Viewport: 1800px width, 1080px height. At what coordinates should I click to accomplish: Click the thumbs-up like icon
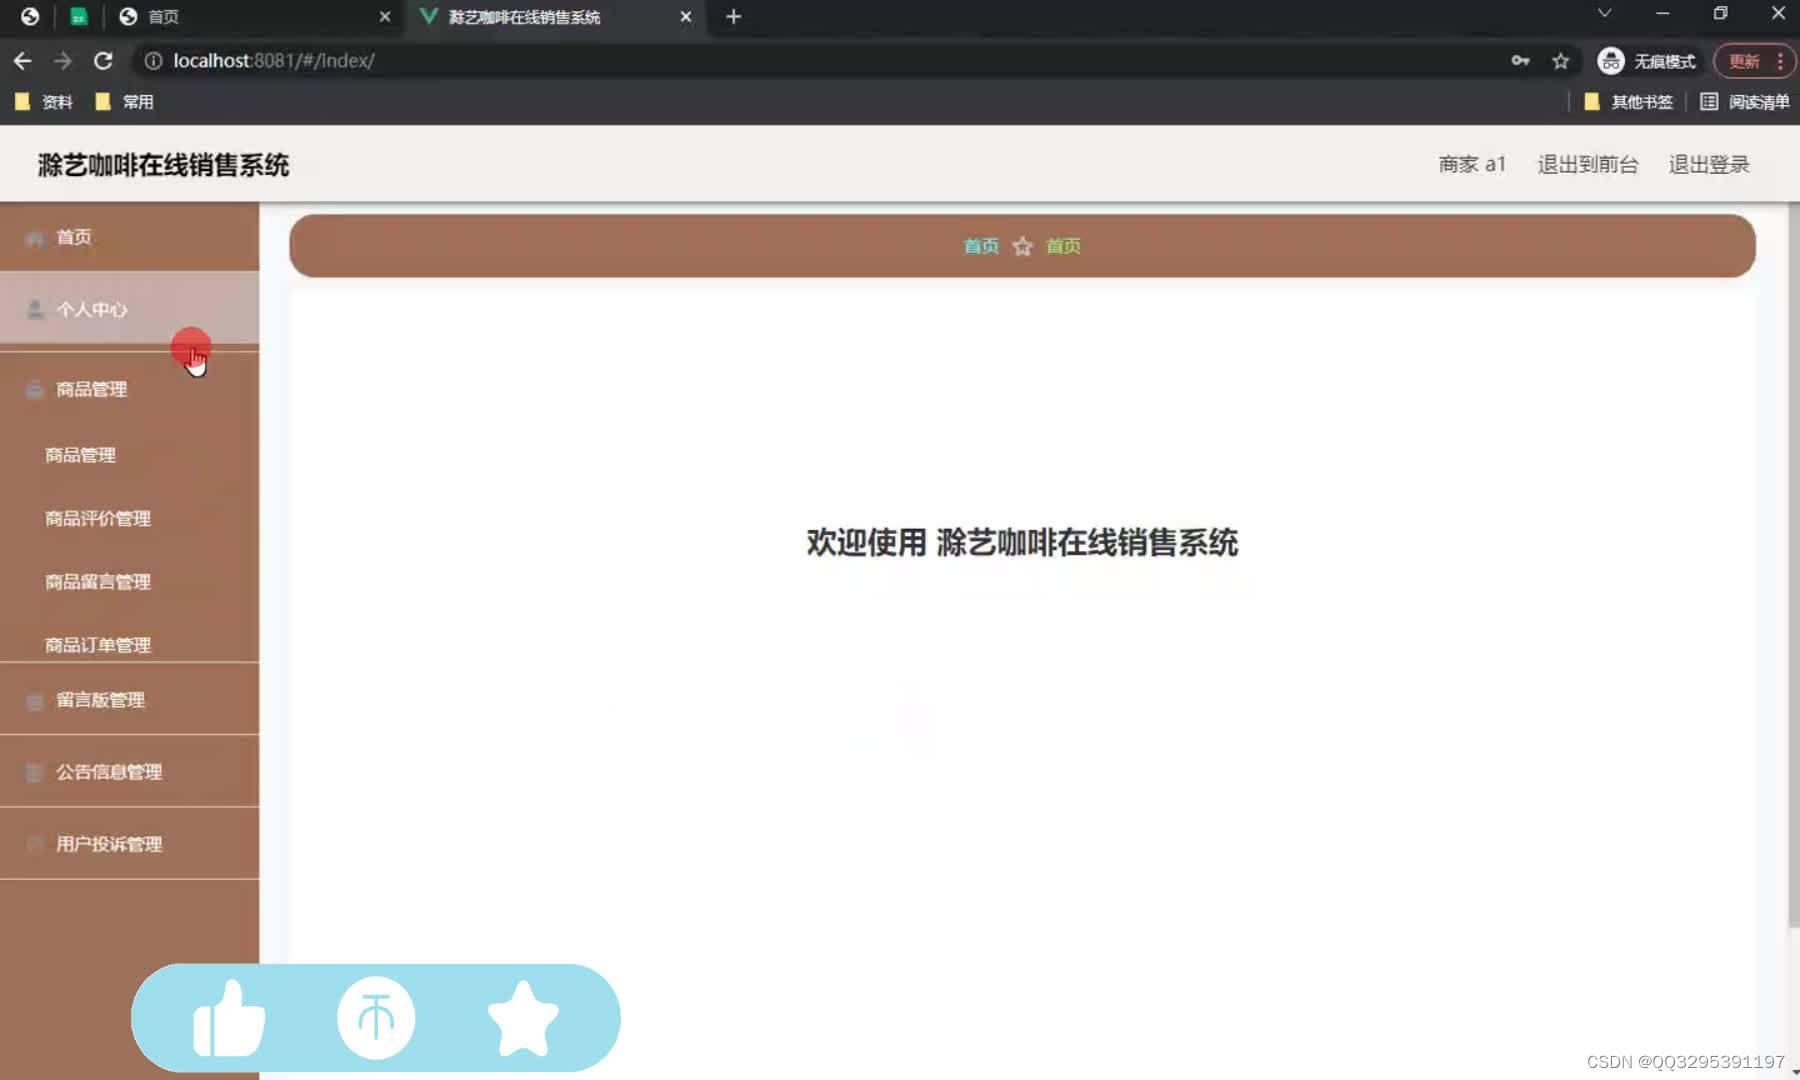pyautogui.click(x=229, y=1018)
